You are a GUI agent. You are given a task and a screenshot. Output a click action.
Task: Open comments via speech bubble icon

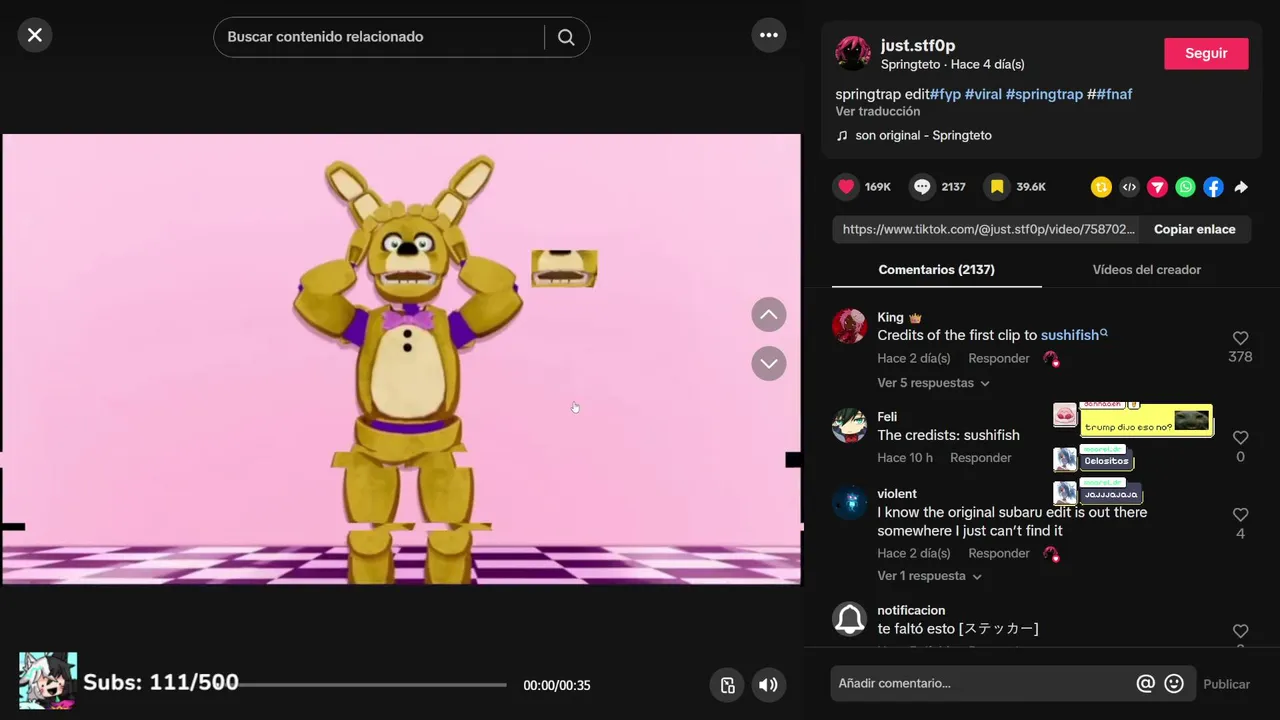[922, 187]
